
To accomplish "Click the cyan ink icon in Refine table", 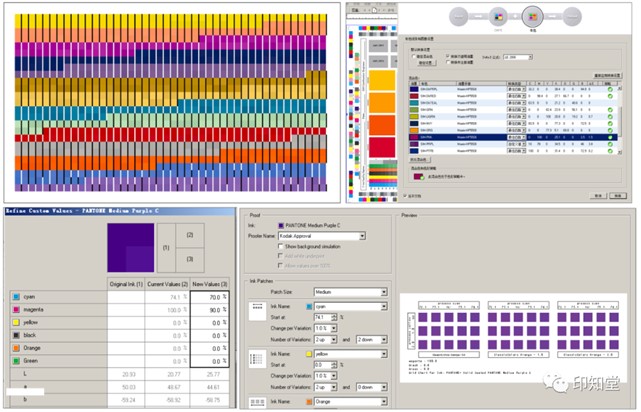I will [14, 297].
